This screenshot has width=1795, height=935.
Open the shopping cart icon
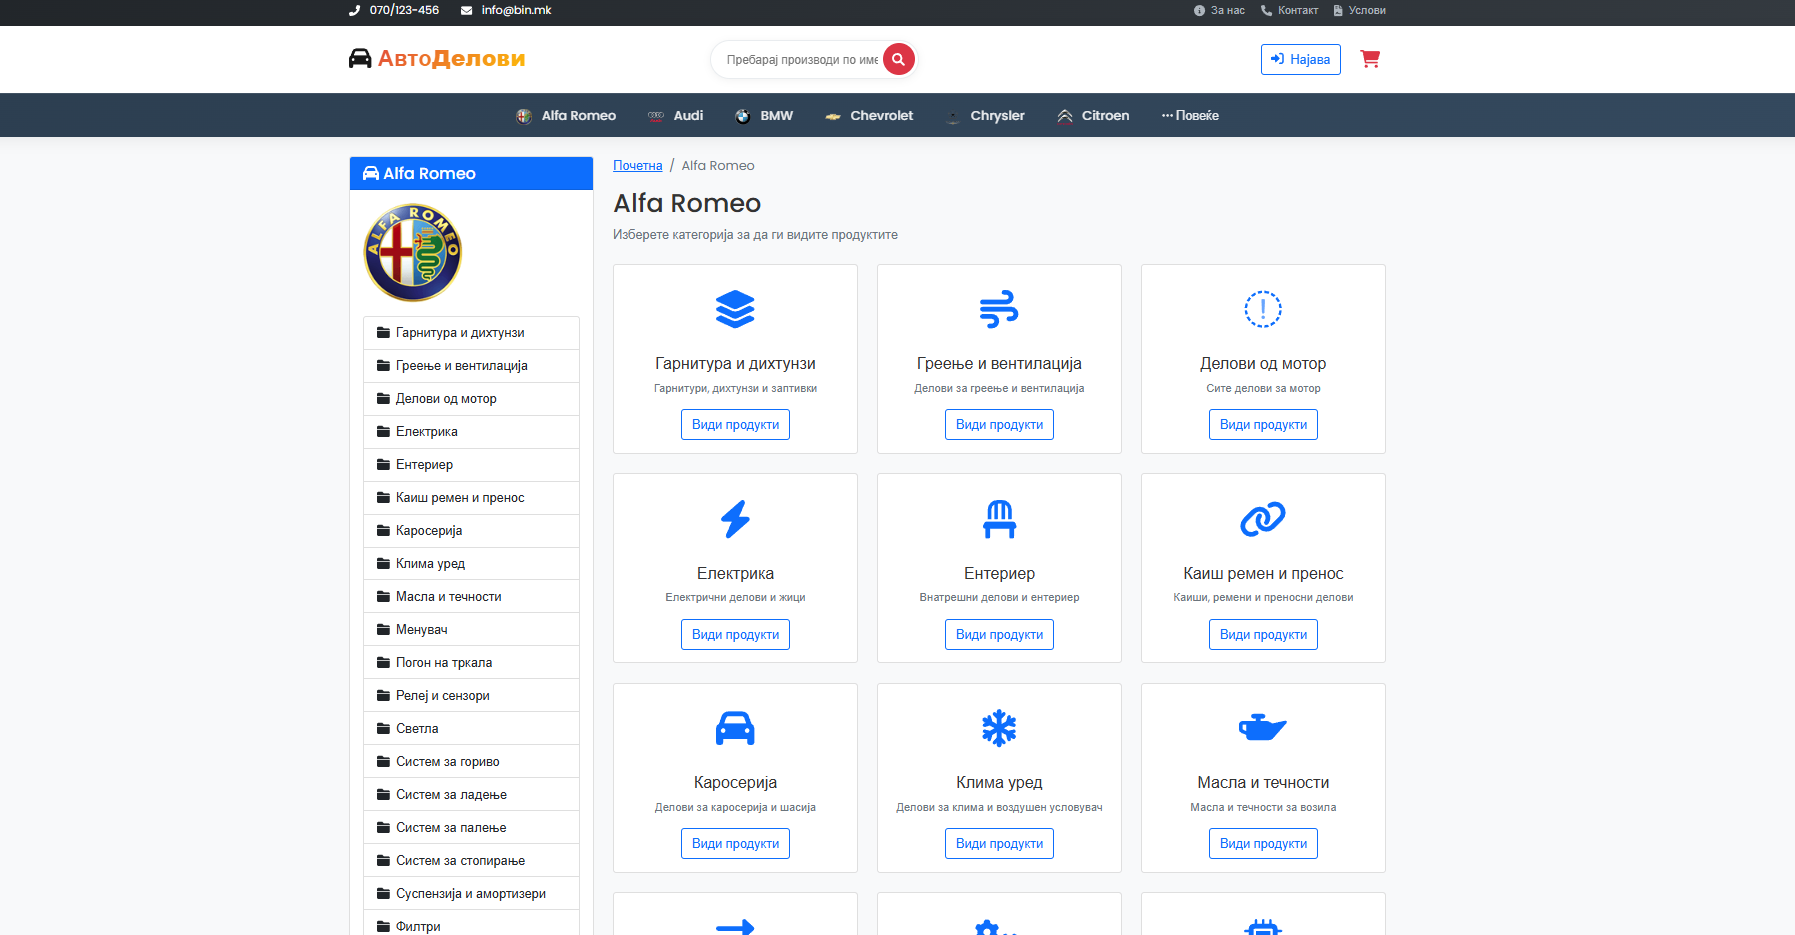(x=1370, y=59)
